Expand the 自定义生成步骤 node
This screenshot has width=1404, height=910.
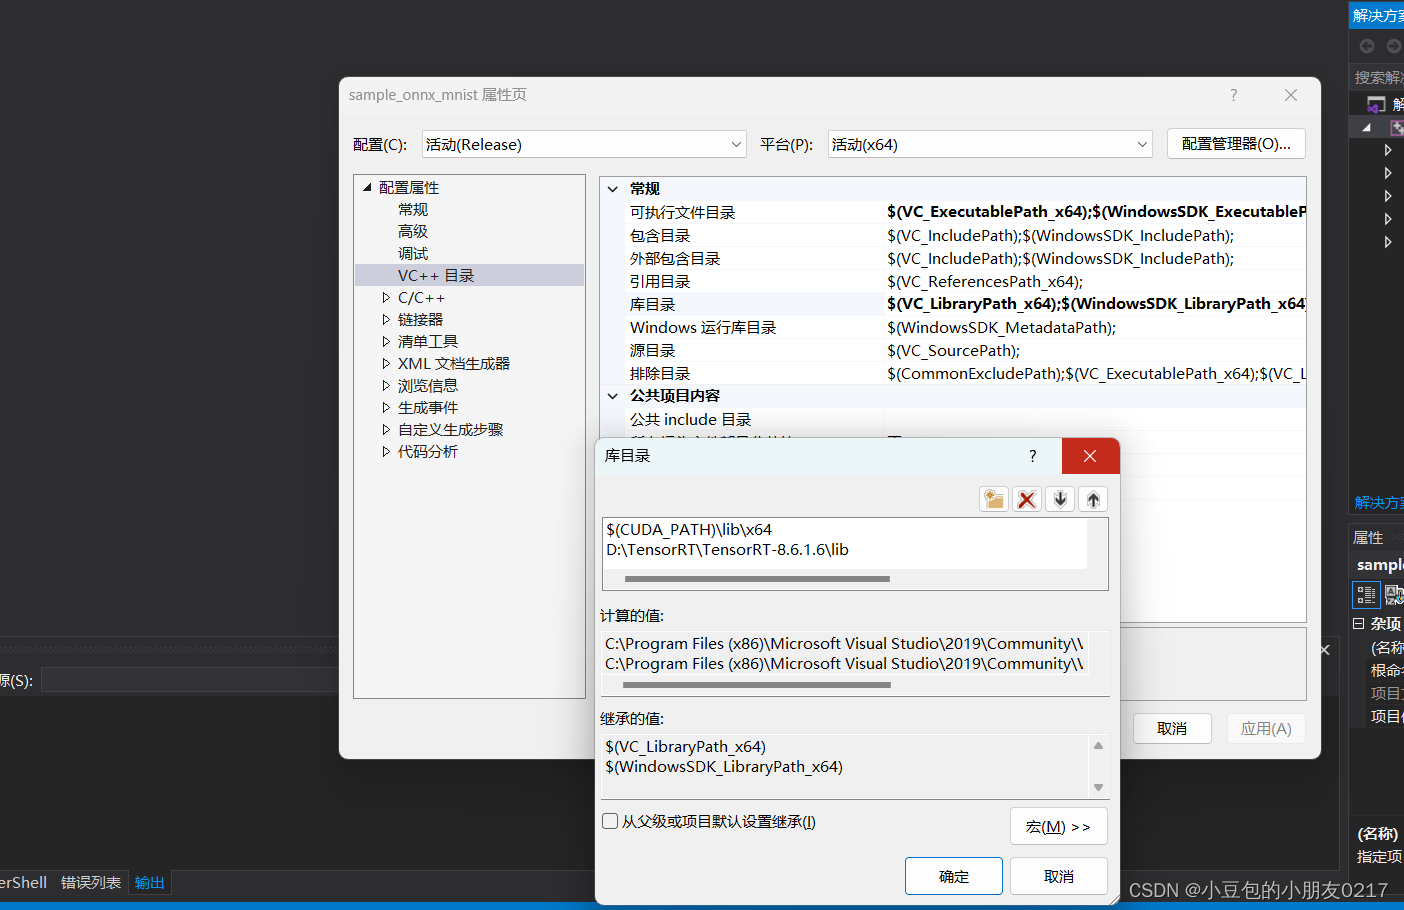coord(386,429)
